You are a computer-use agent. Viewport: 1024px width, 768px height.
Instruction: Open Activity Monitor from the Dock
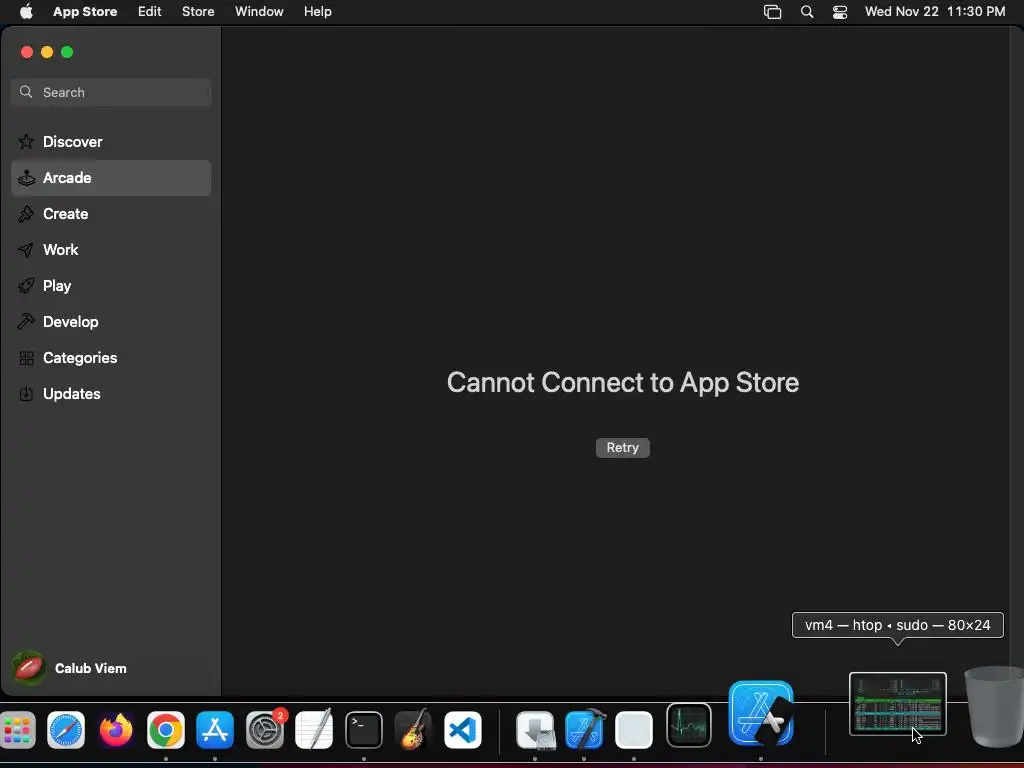(x=689, y=725)
